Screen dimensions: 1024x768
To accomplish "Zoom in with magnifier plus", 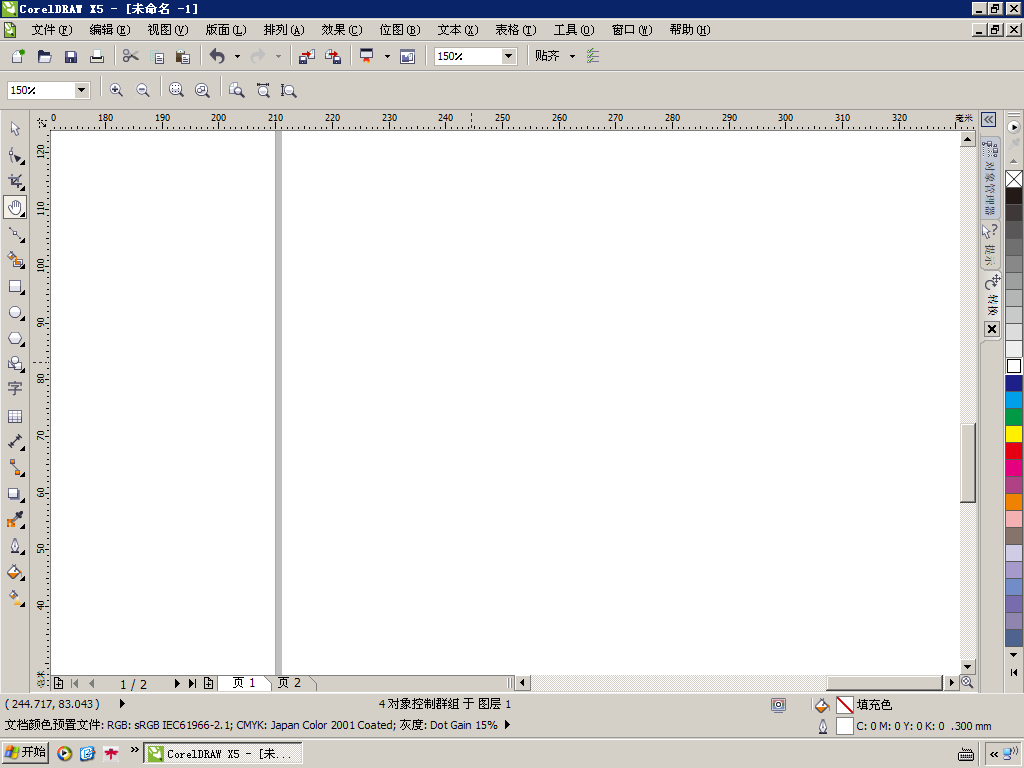I will (x=116, y=90).
